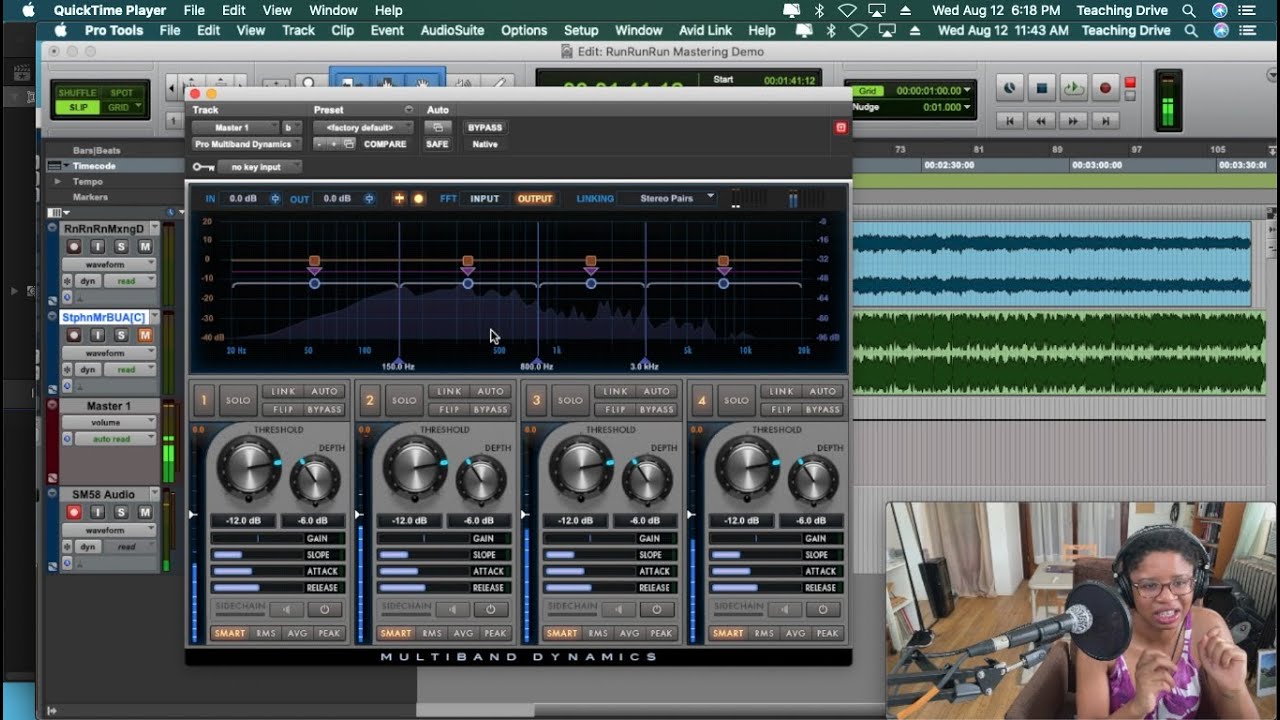Click band 1 sidechain power icon

[x=325, y=609]
